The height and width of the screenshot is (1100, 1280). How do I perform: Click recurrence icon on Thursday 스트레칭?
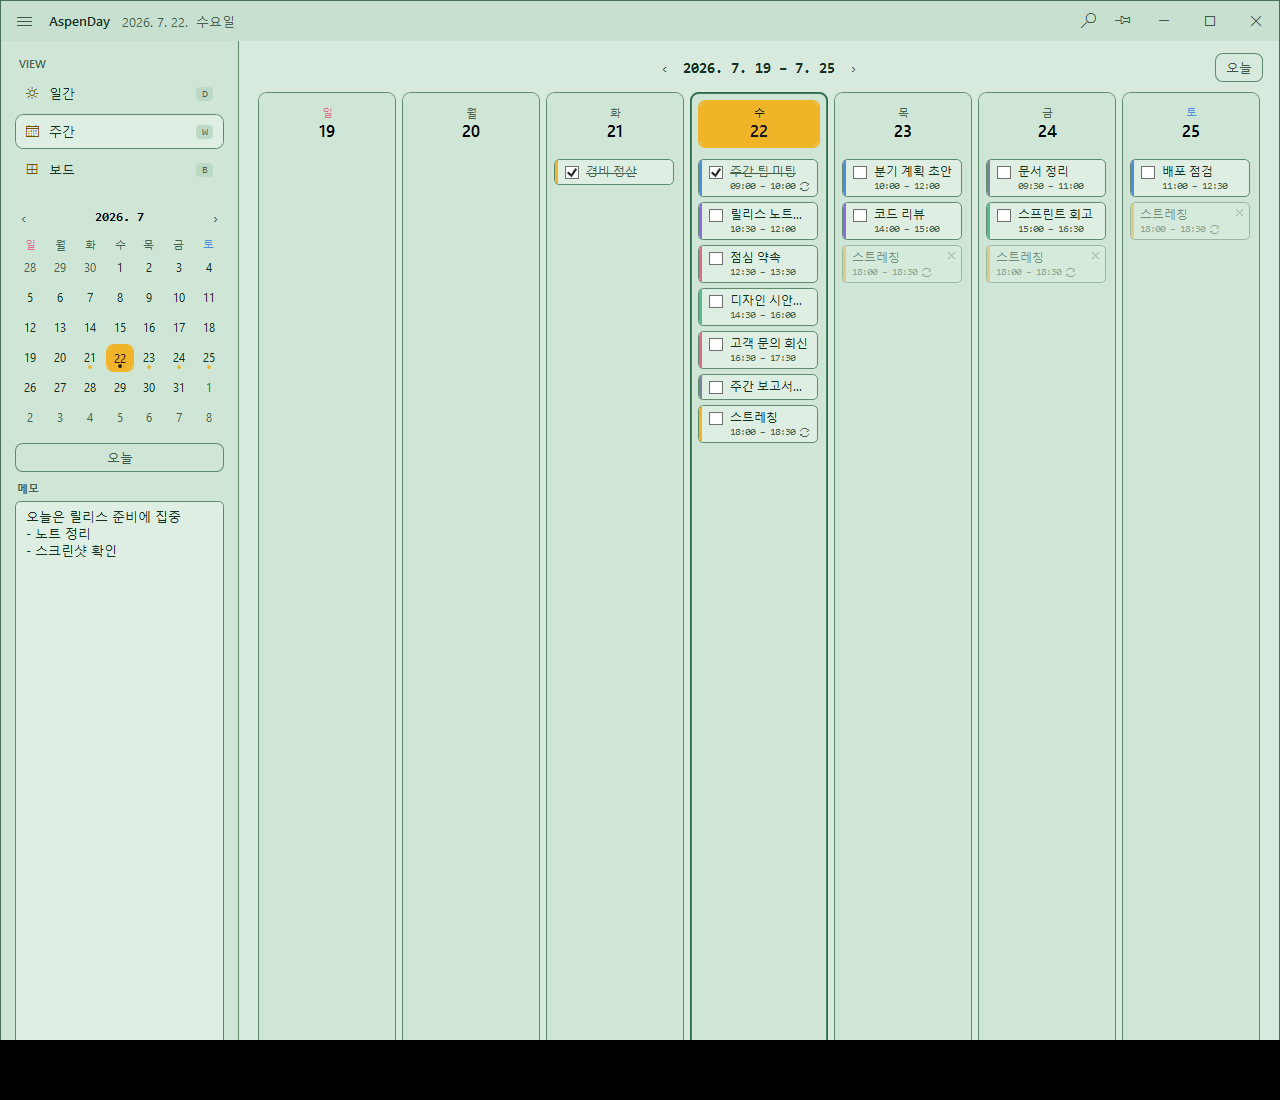(927, 273)
